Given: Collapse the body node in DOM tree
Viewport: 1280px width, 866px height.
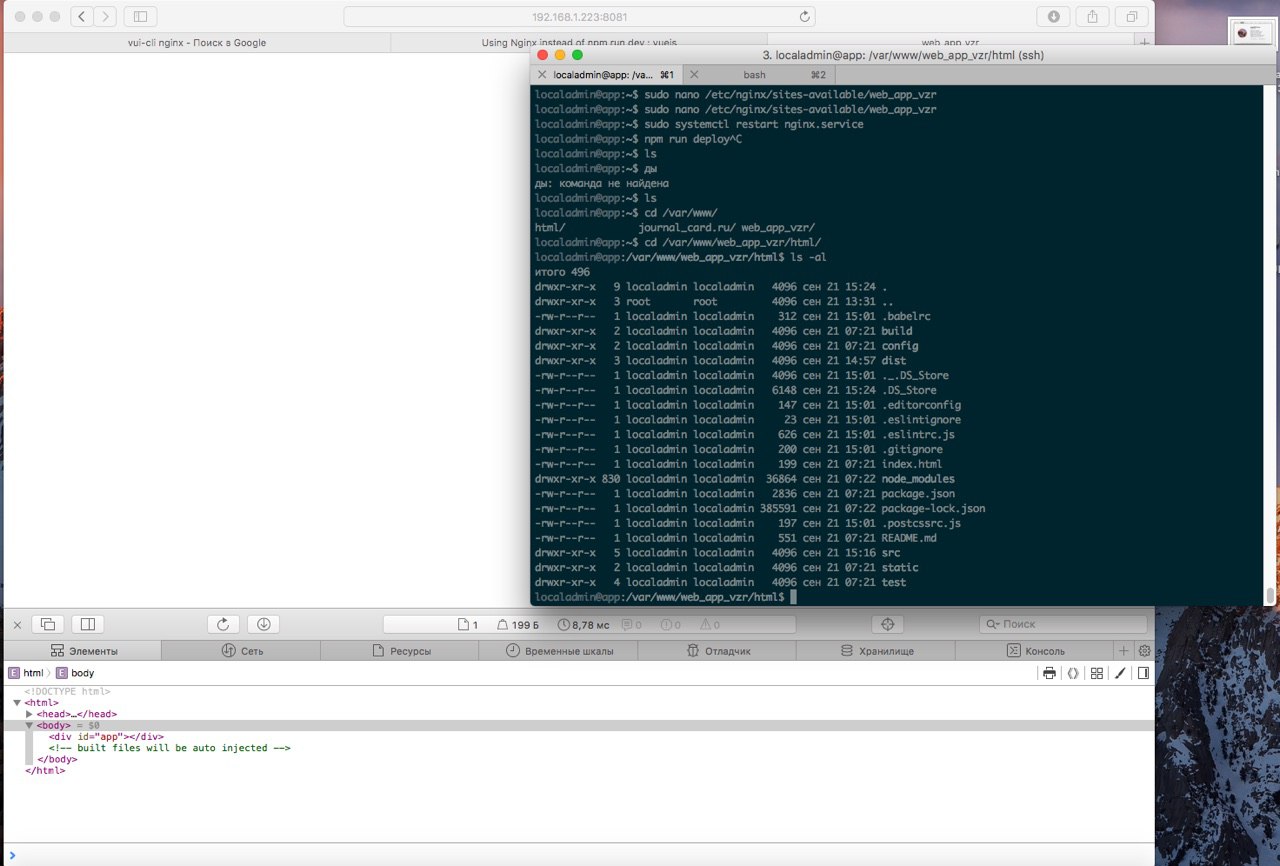Looking at the screenshot, I should 29,725.
